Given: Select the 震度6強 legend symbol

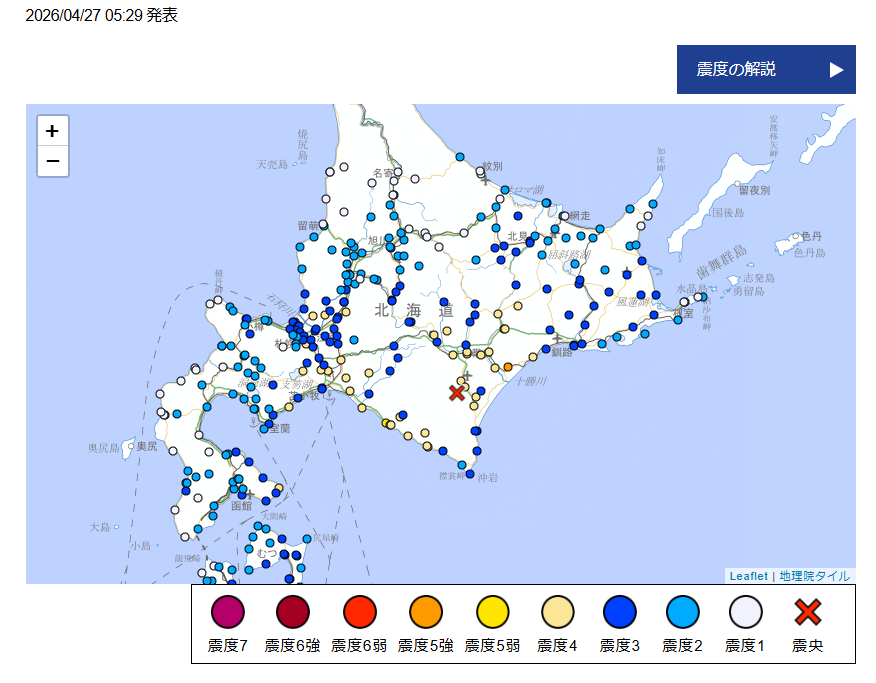Looking at the screenshot, I should click(290, 613).
